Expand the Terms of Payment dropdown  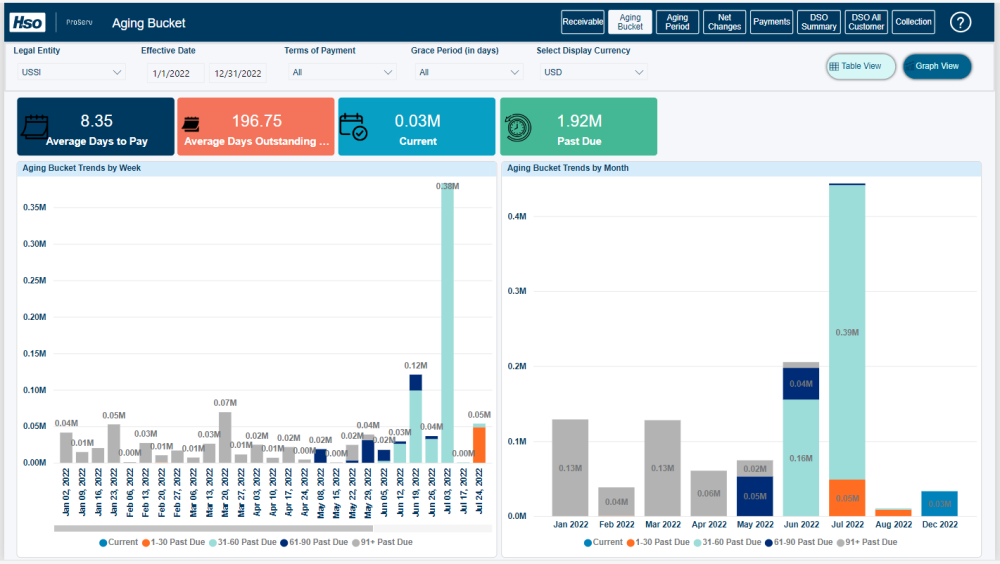(x=341, y=72)
